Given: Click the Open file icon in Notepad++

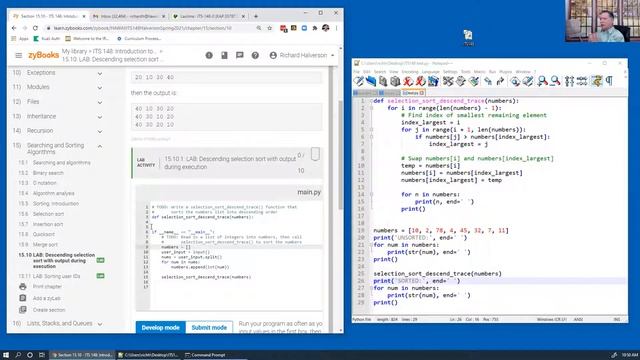Looking at the screenshot, I should [371, 81].
